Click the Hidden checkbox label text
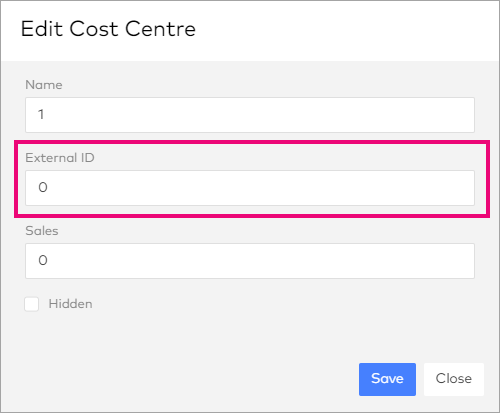 click(70, 304)
